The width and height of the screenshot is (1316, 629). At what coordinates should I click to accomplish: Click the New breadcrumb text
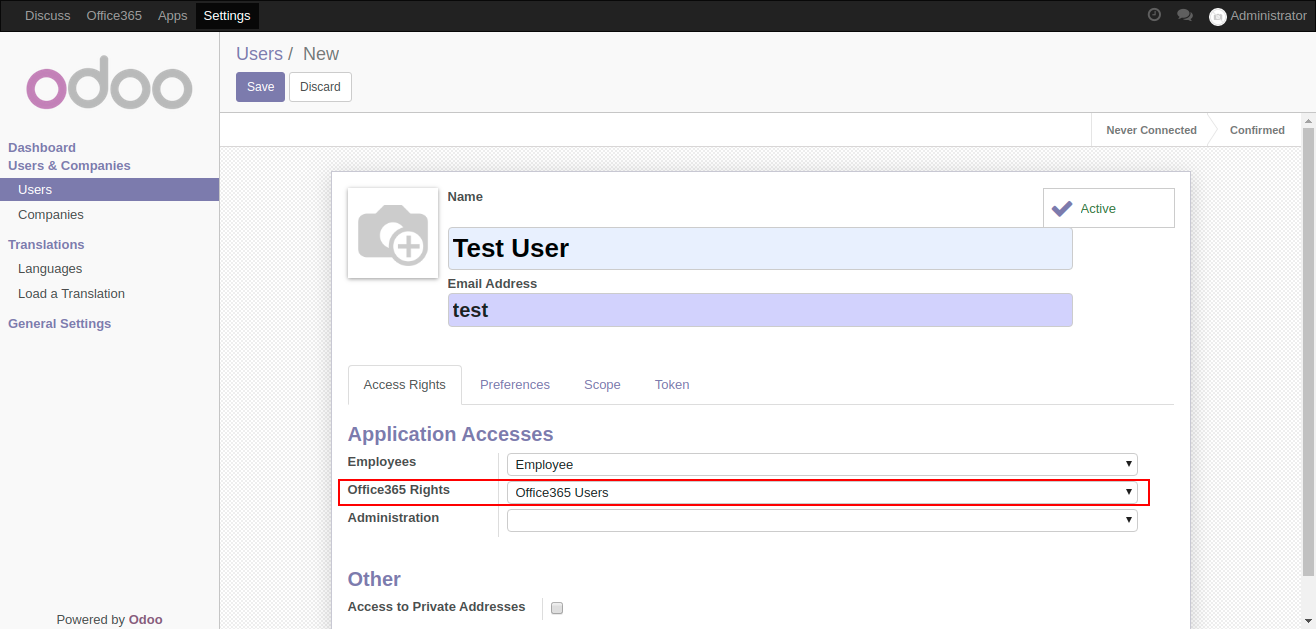pos(321,54)
